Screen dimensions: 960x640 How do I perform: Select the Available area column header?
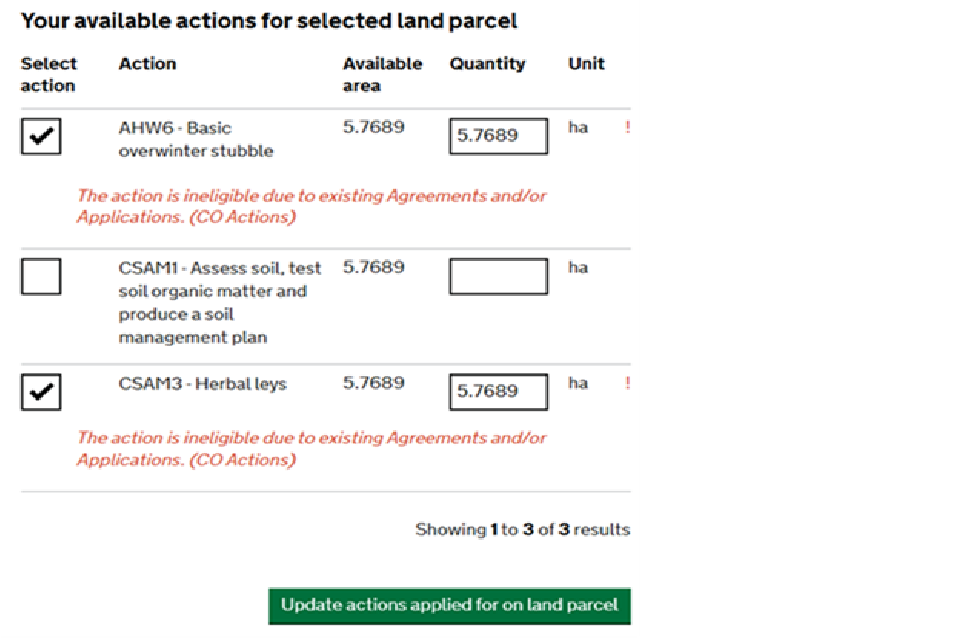[382, 75]
